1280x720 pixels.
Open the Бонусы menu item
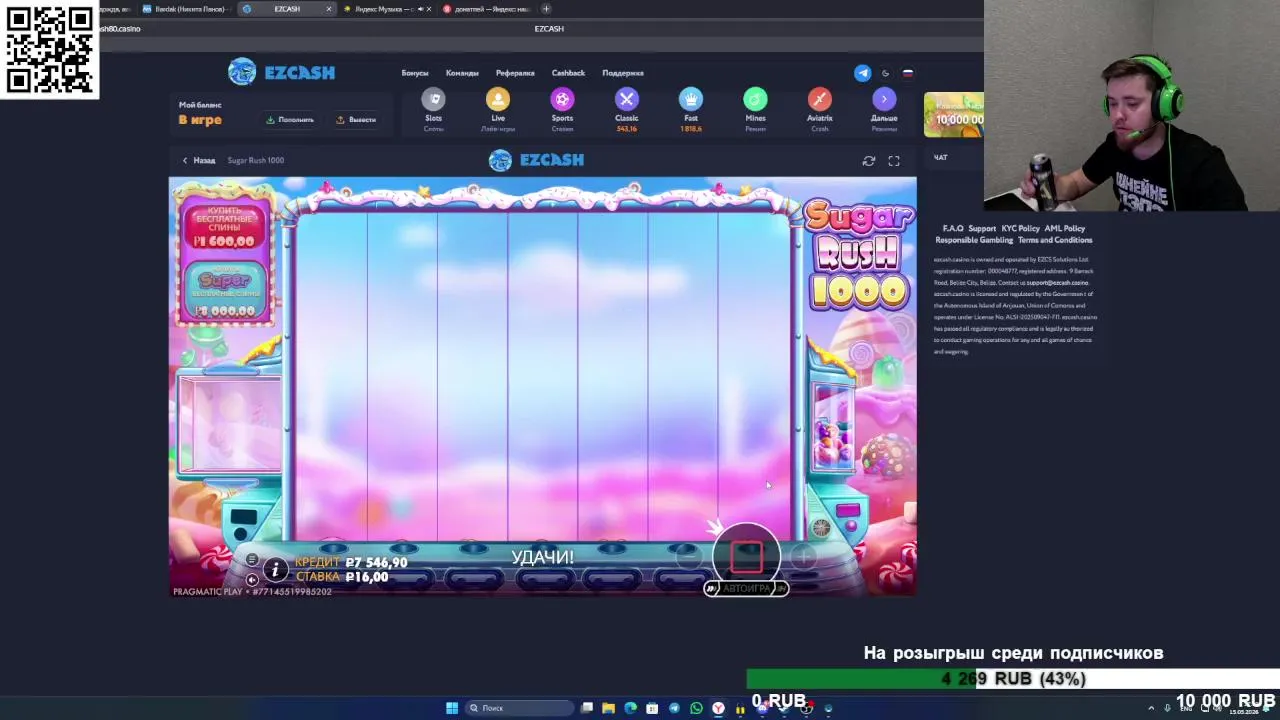click(x=415, y=73)
